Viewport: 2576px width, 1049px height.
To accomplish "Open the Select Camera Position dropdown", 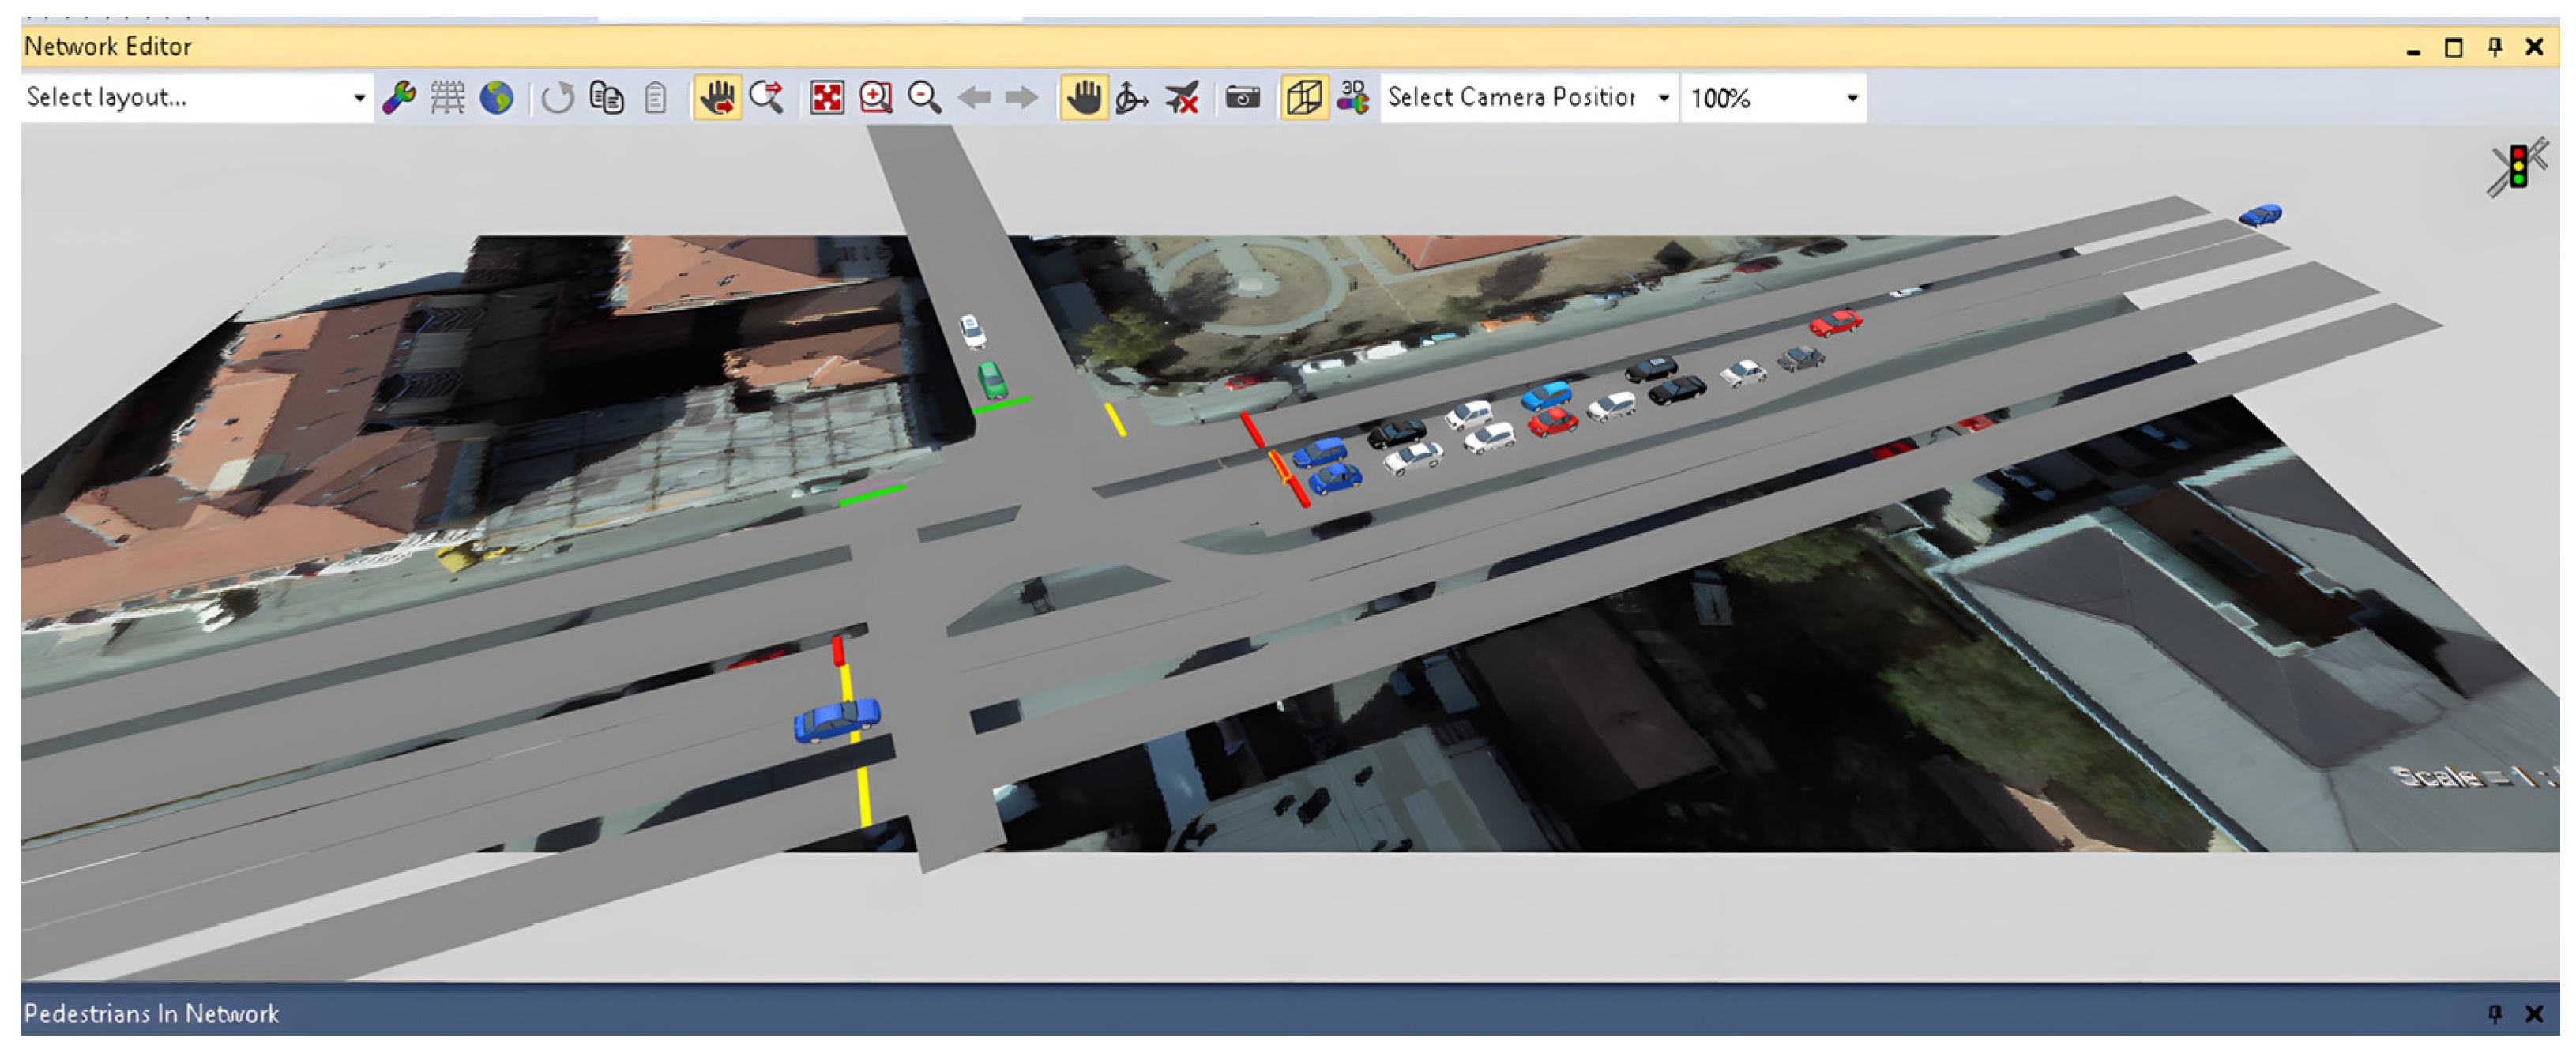I will [1529, 98].
